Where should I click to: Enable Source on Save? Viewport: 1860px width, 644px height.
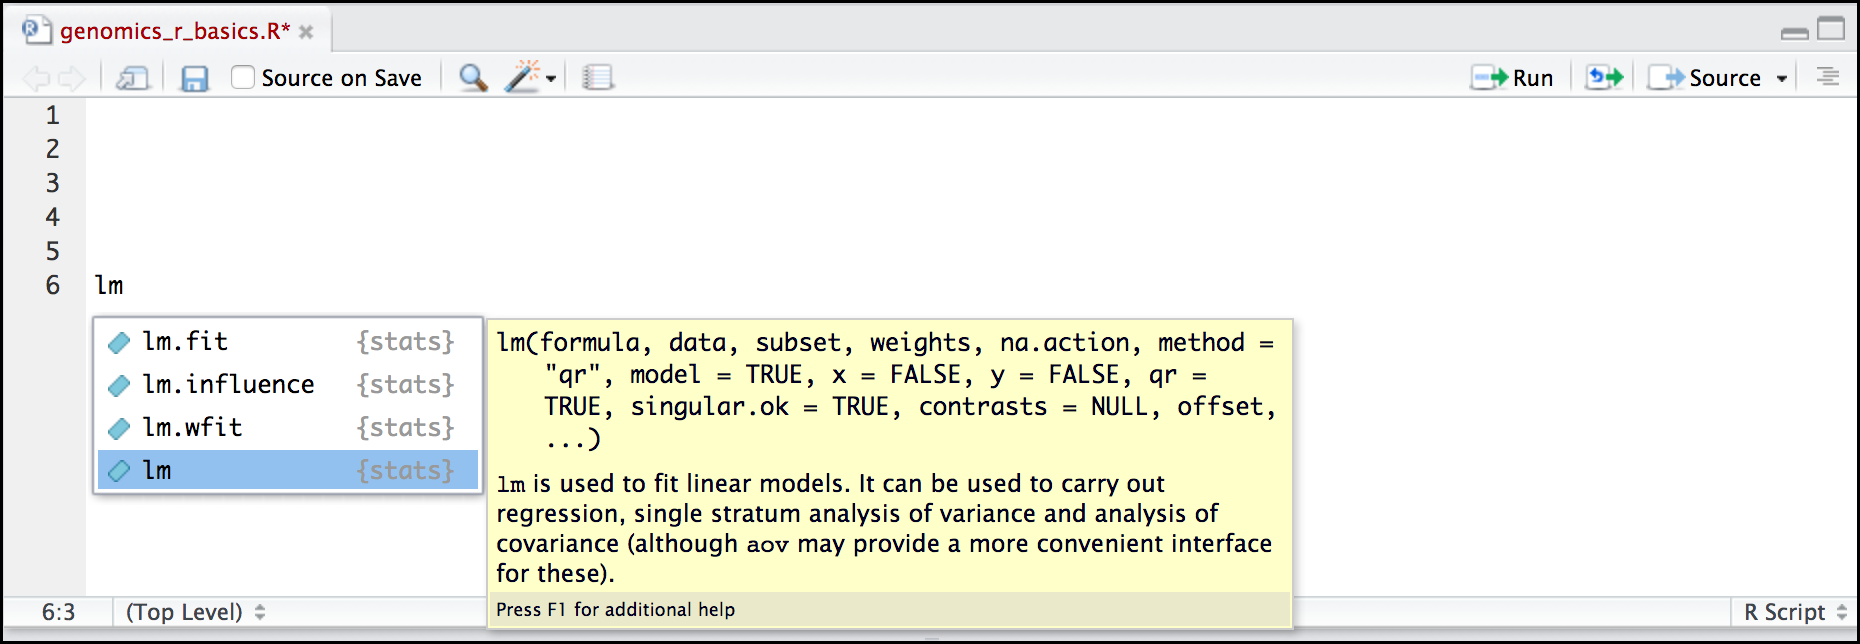pos(242,76)
